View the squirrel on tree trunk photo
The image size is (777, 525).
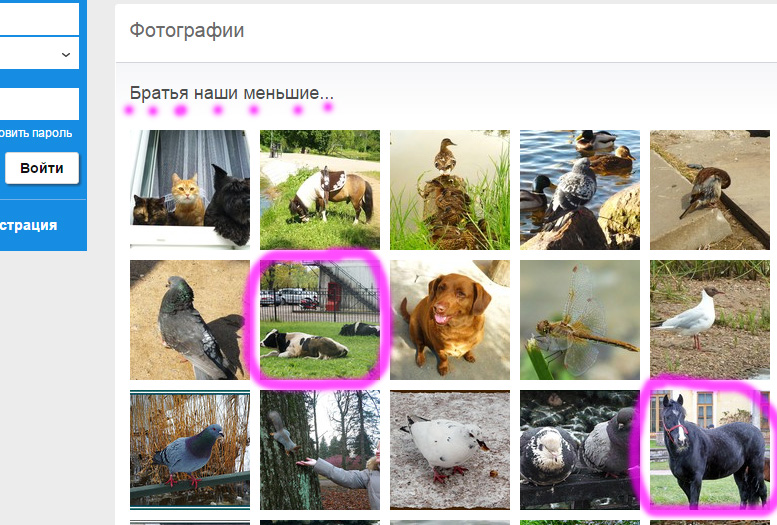320,450
